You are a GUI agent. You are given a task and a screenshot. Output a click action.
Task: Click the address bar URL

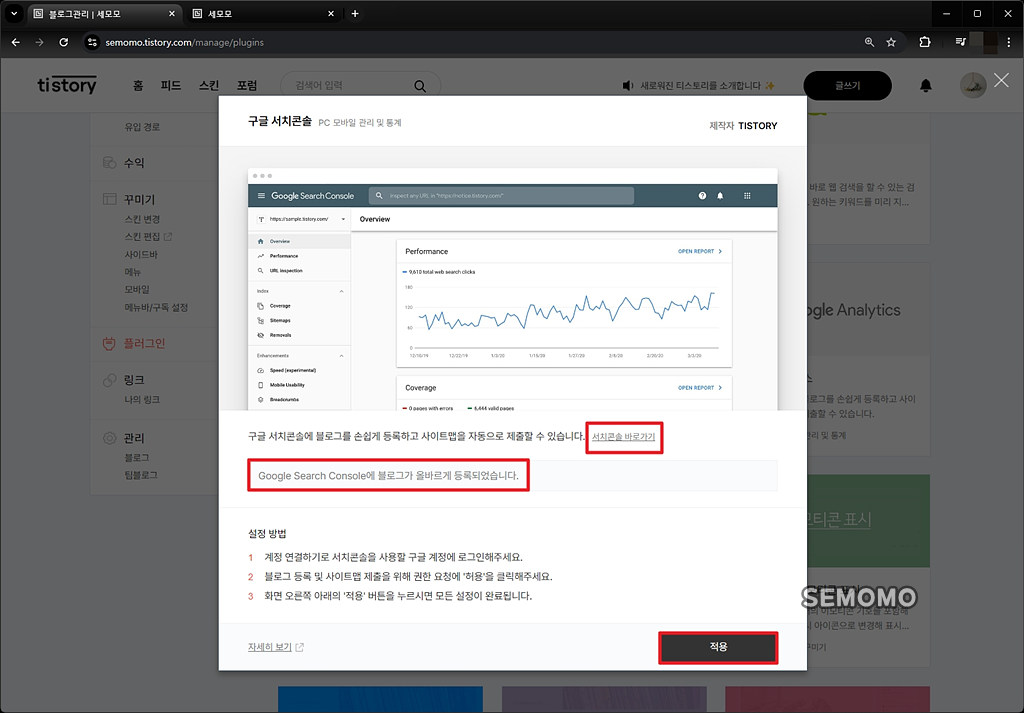pos(185,42)
